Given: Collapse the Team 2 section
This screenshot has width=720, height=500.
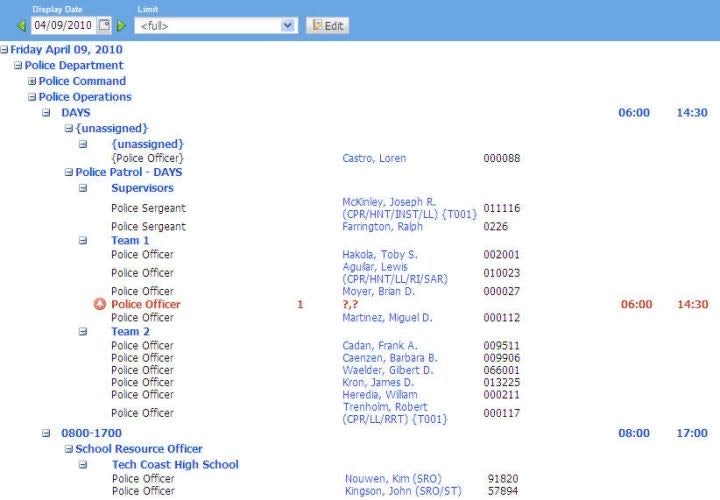Looking at the screenshot, I should click(83, 332).
